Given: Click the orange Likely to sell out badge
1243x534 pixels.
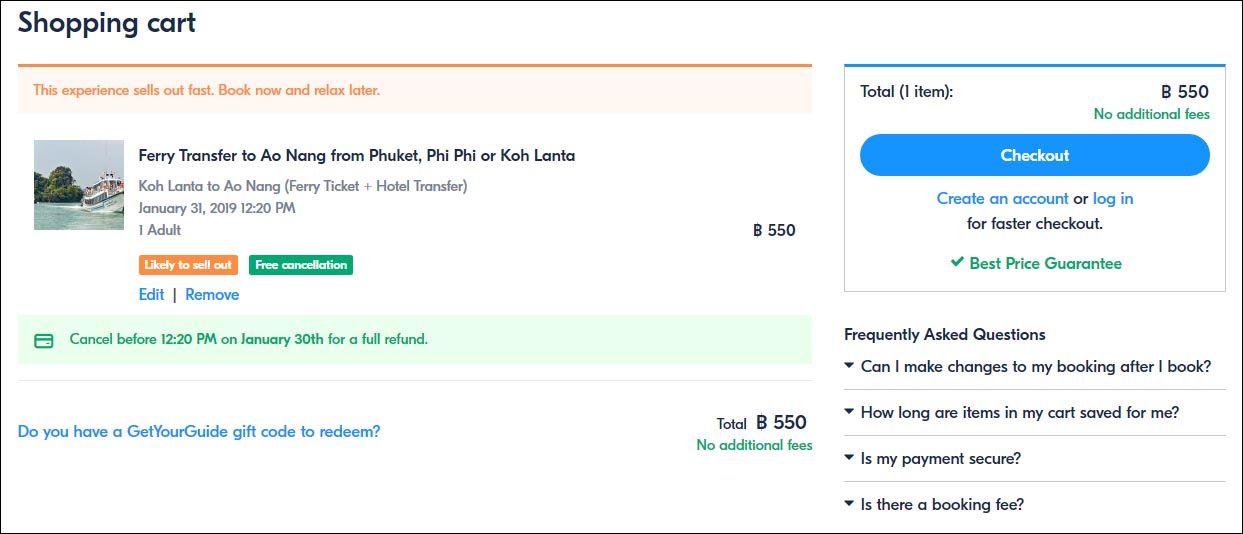Looking at the screenshot, I should click(188, 265).
